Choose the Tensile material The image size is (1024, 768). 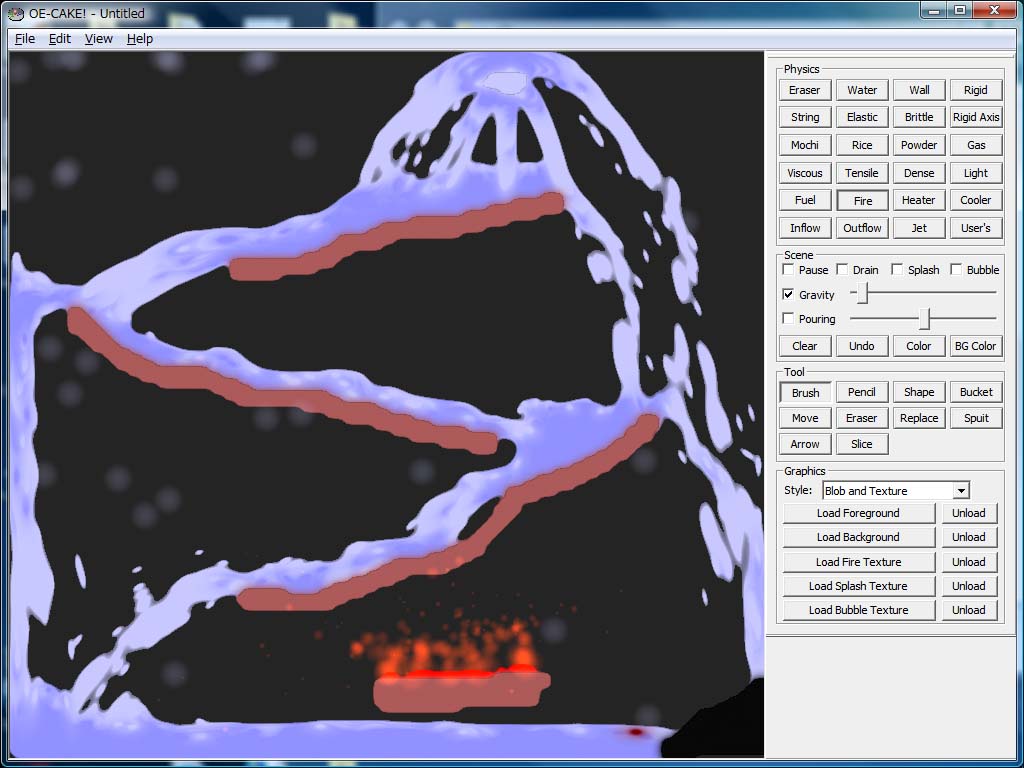coord(862,173)
